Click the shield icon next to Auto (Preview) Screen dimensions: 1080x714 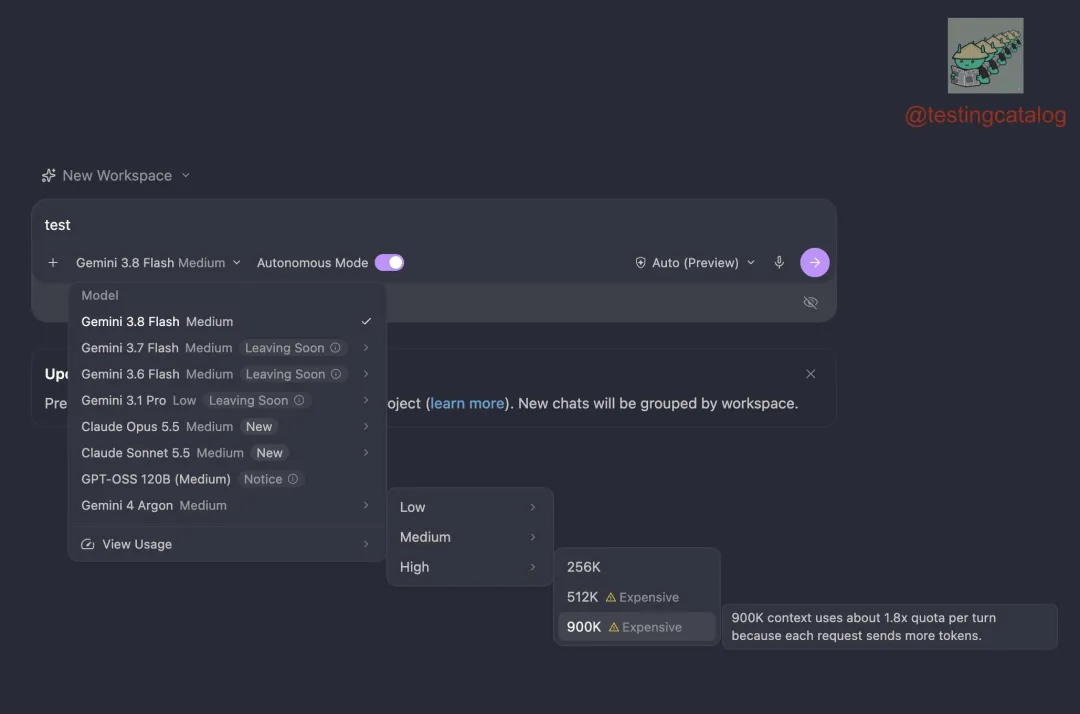click(x=641, y=262)
